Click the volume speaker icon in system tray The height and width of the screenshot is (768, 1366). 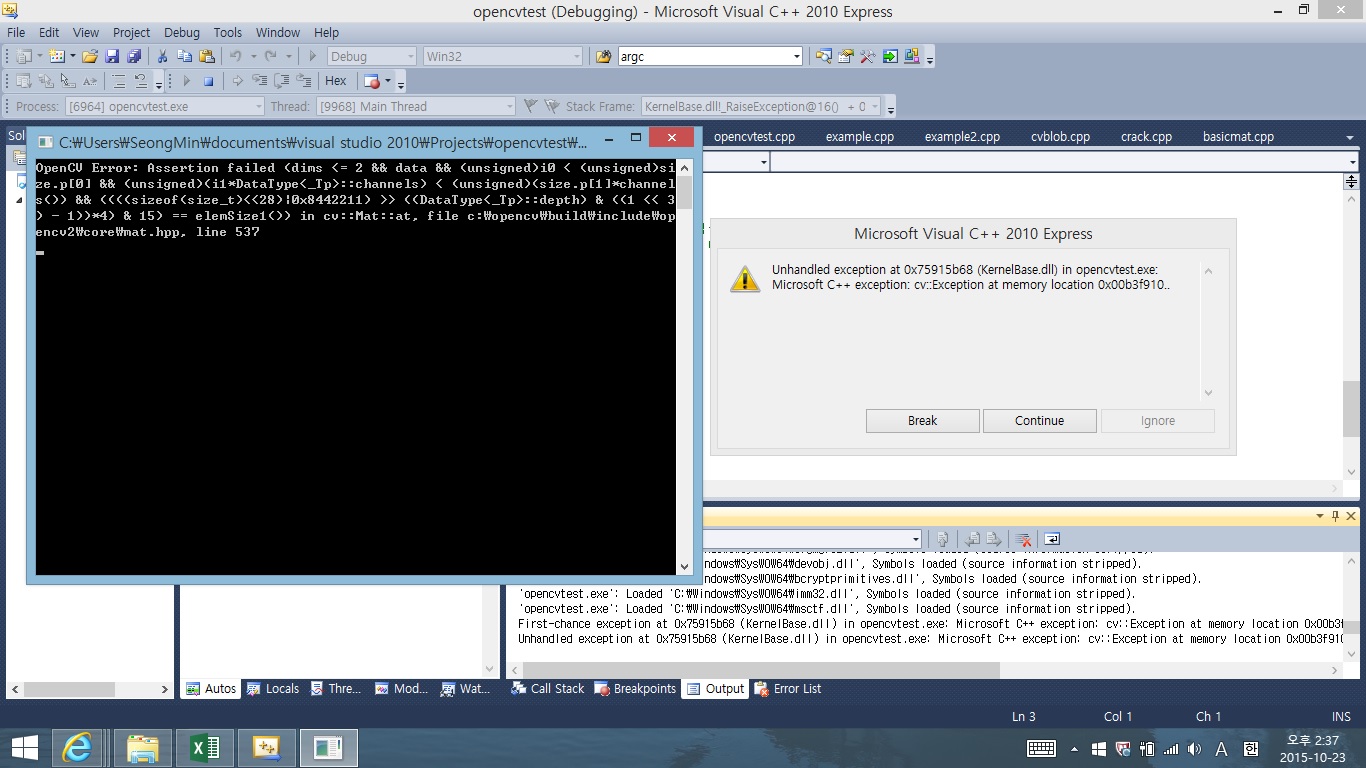[1194, 749]
